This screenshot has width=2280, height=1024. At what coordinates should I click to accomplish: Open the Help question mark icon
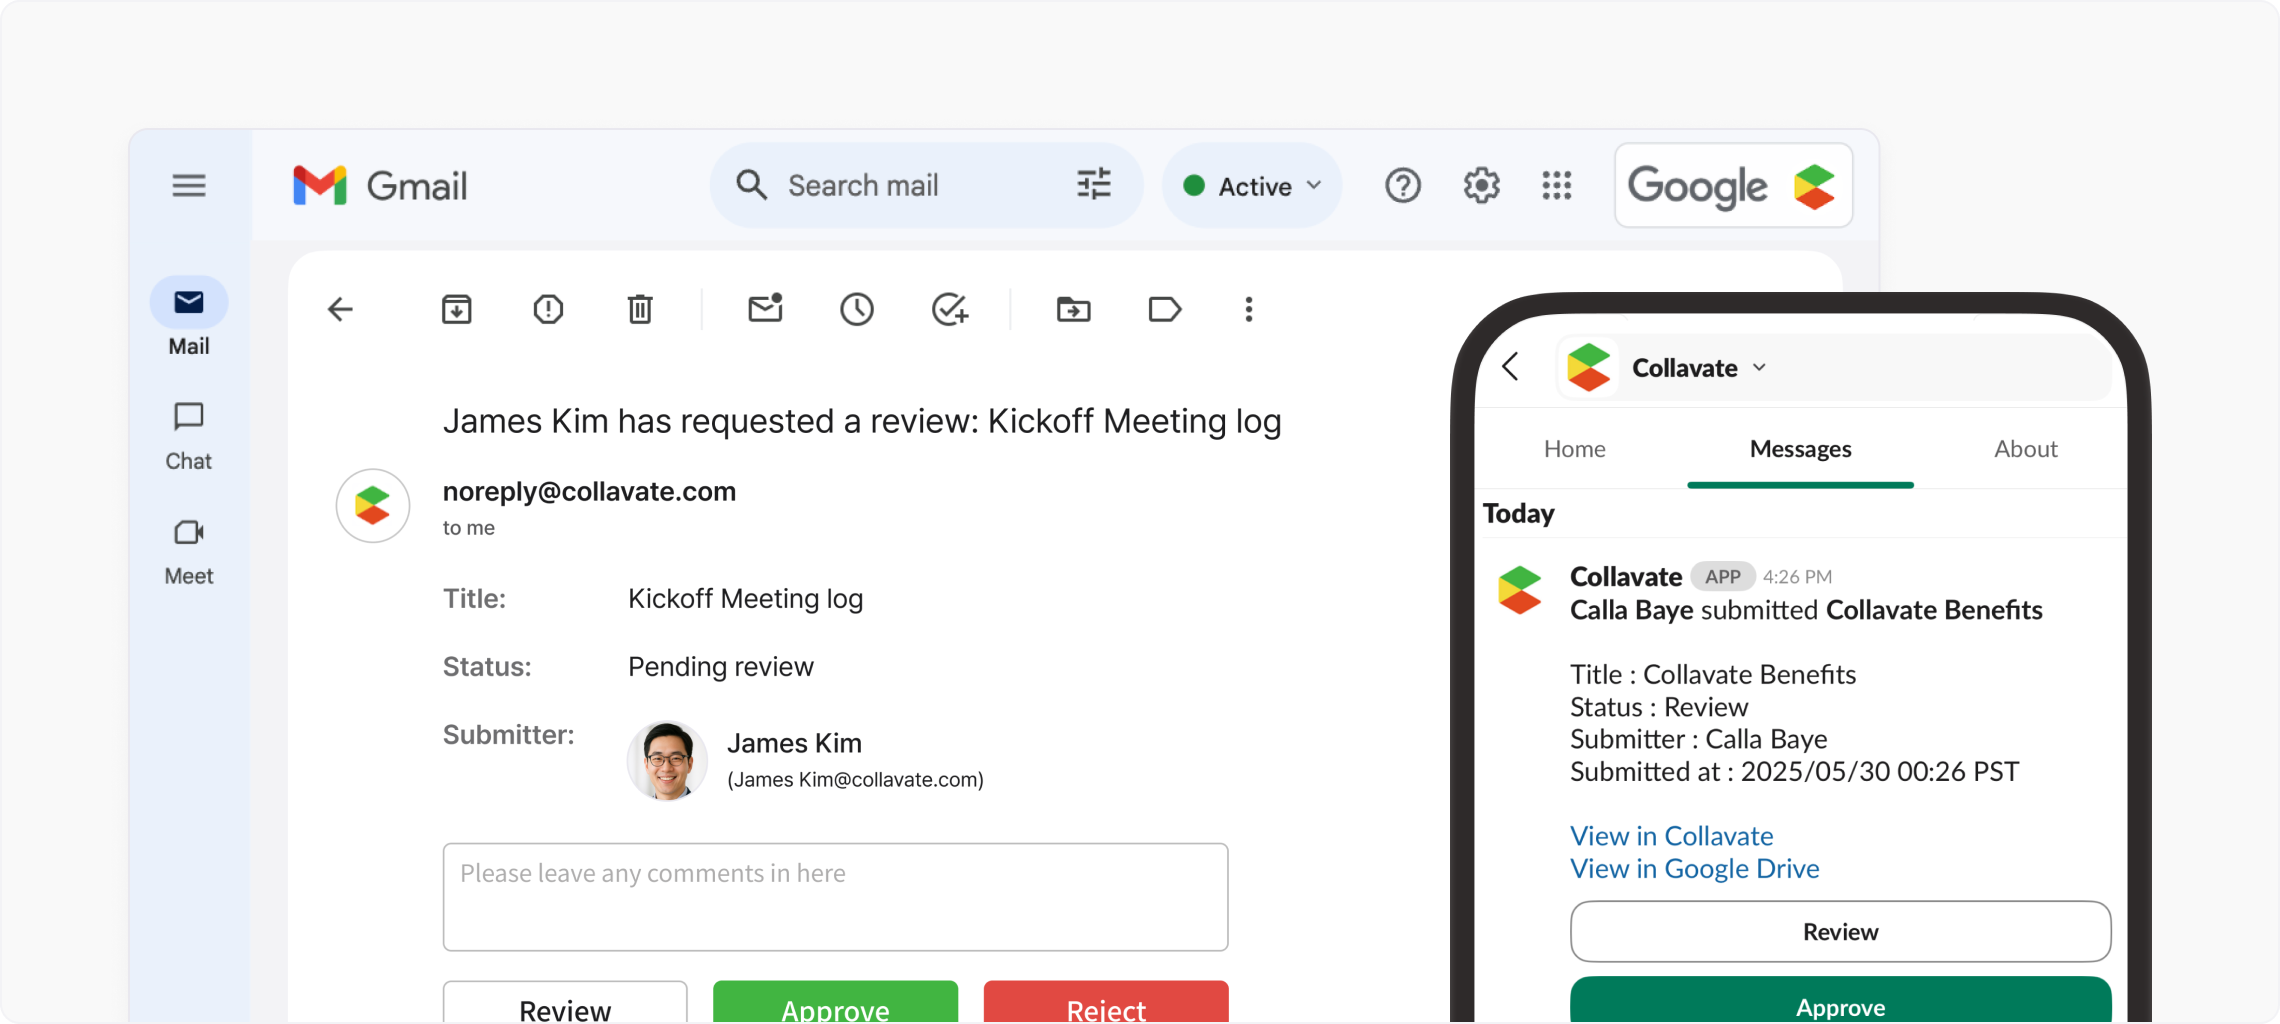1402,186
